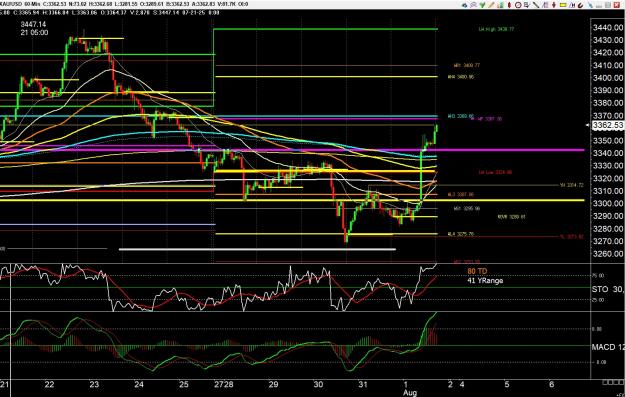Click the white horizontal bar near 3263
The height and width of the screenshot is (397, 625).
pos(257,250)
